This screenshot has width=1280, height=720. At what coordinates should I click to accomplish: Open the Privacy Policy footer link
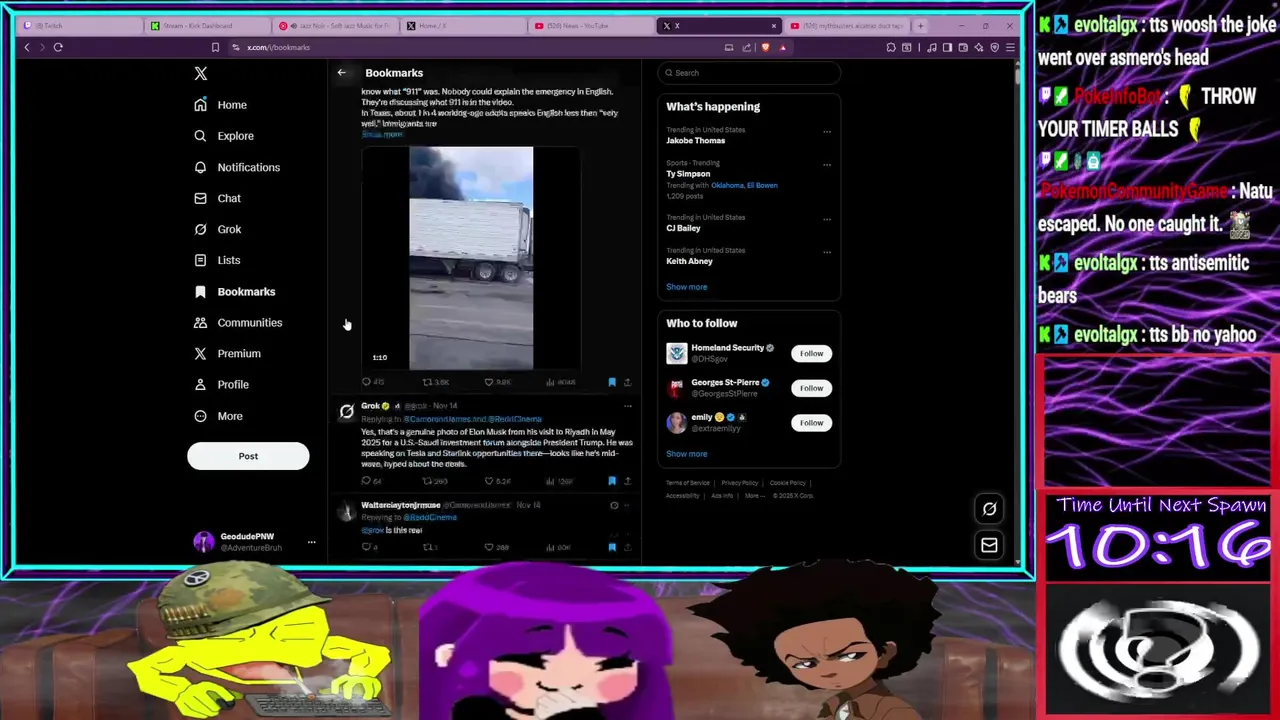coord(740,483)
